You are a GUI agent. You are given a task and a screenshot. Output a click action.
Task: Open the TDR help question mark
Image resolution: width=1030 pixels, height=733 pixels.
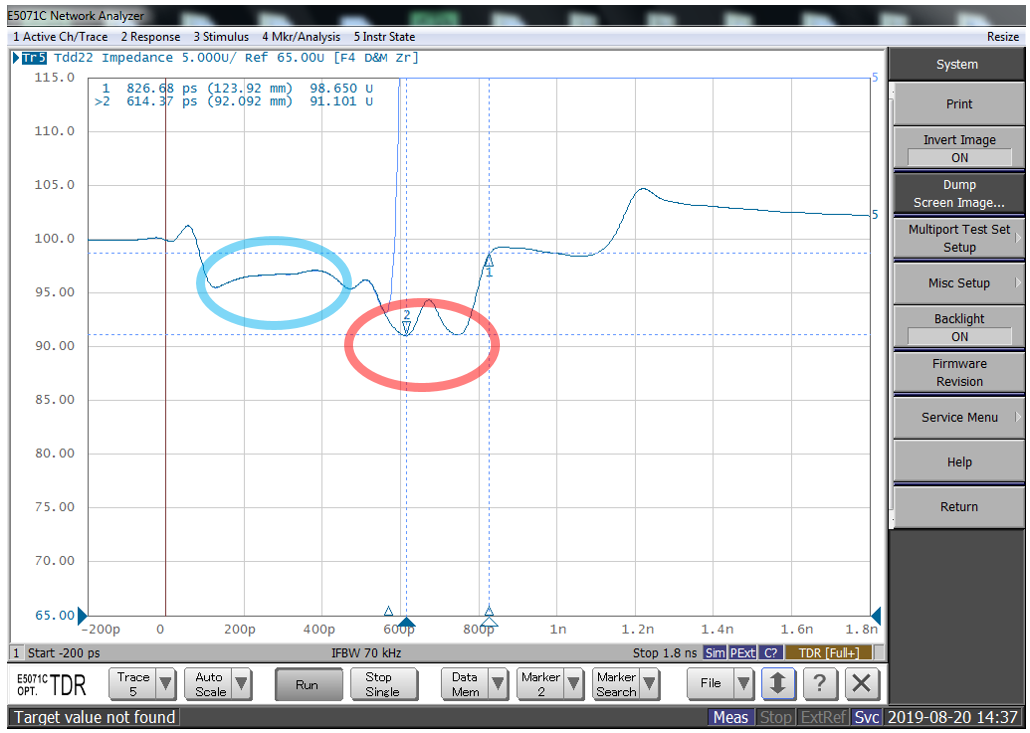point(820,684)
